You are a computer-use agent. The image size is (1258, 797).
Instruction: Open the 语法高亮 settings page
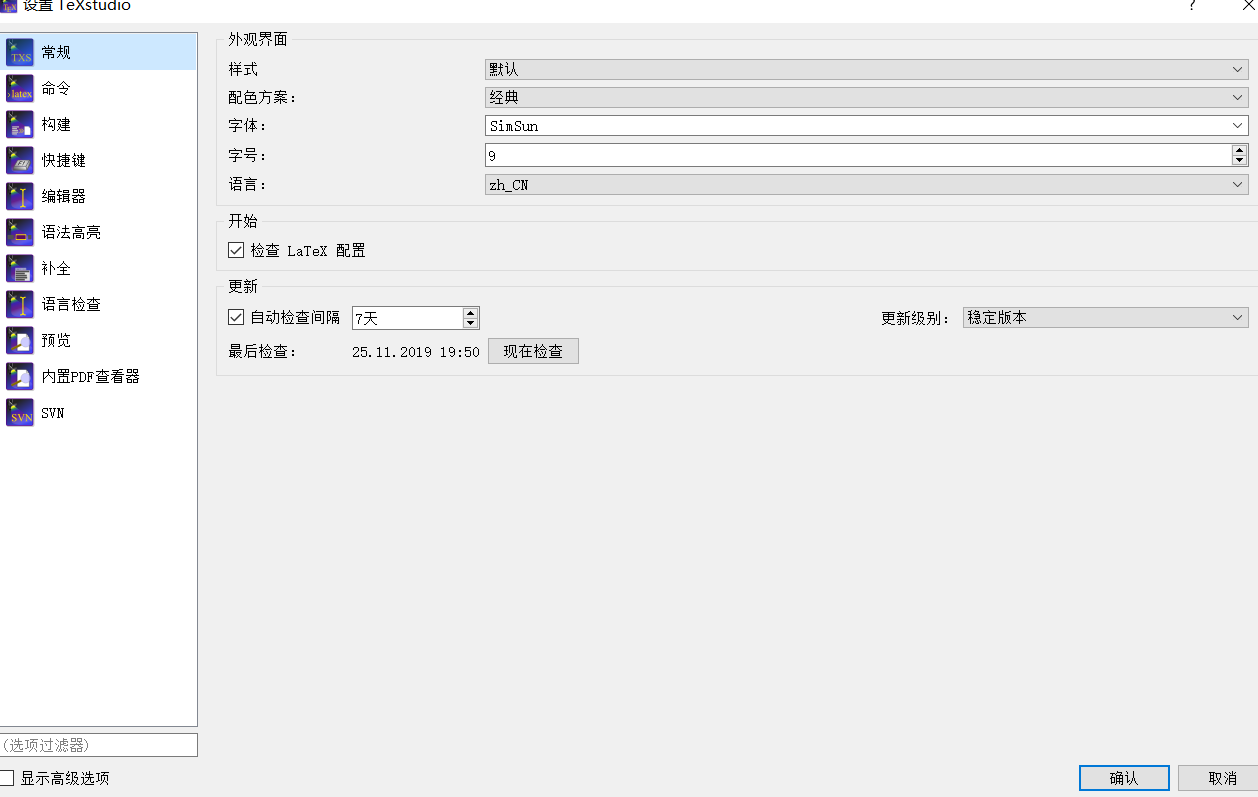(x=99, y=232)
